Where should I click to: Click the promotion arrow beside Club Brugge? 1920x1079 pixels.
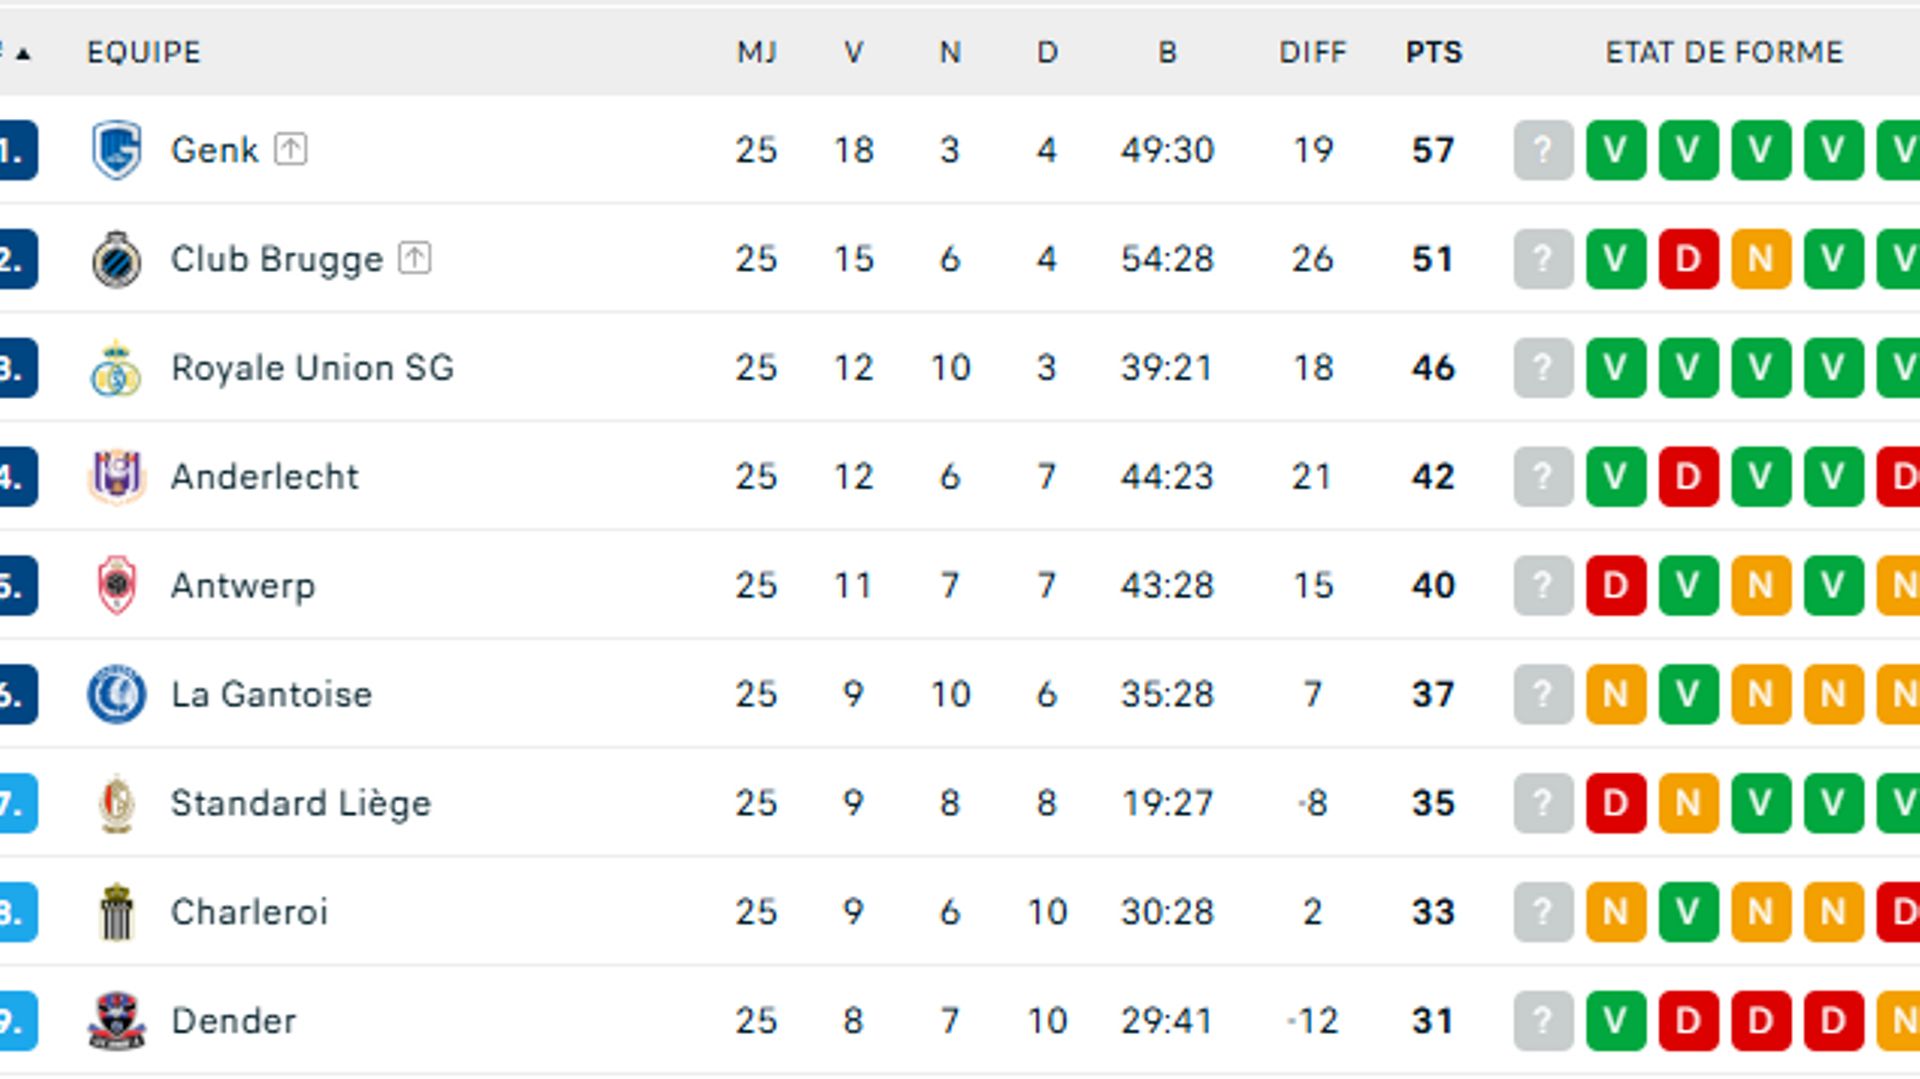coord(413,257)
